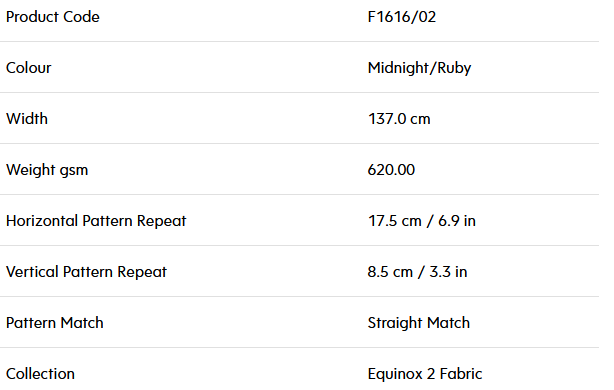Click the Pattern Match label

point(54,323)
